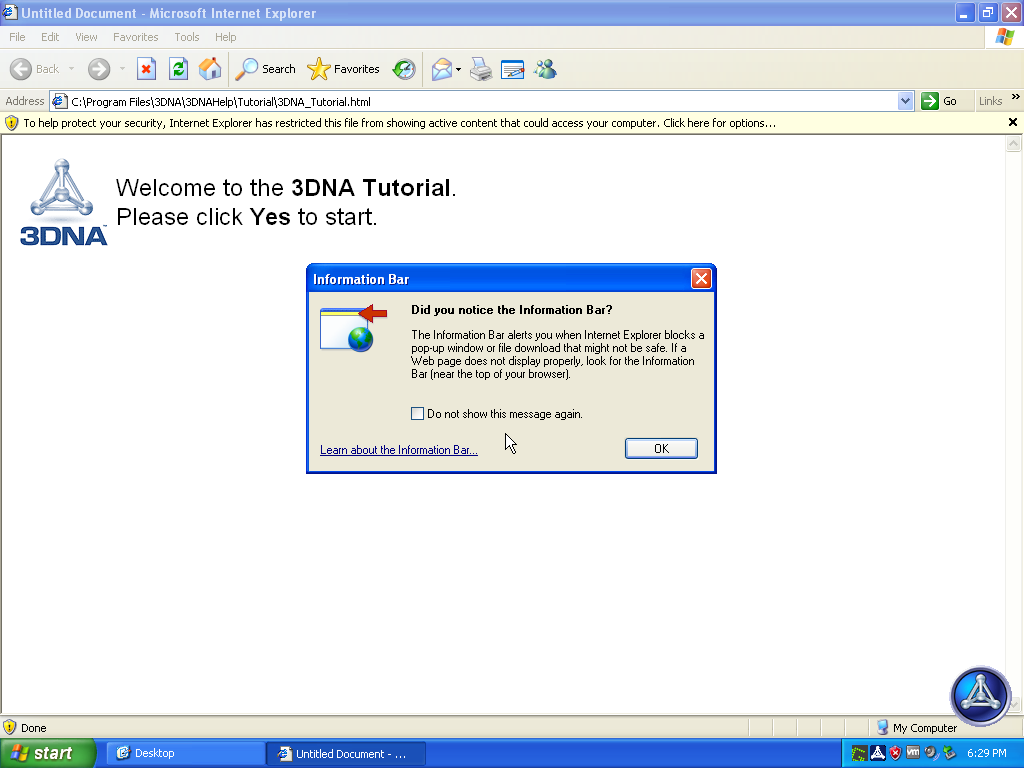Viewport: 1024px width, 768px height.
Task: Click the red shield tray icon
Action: [895, 753]
